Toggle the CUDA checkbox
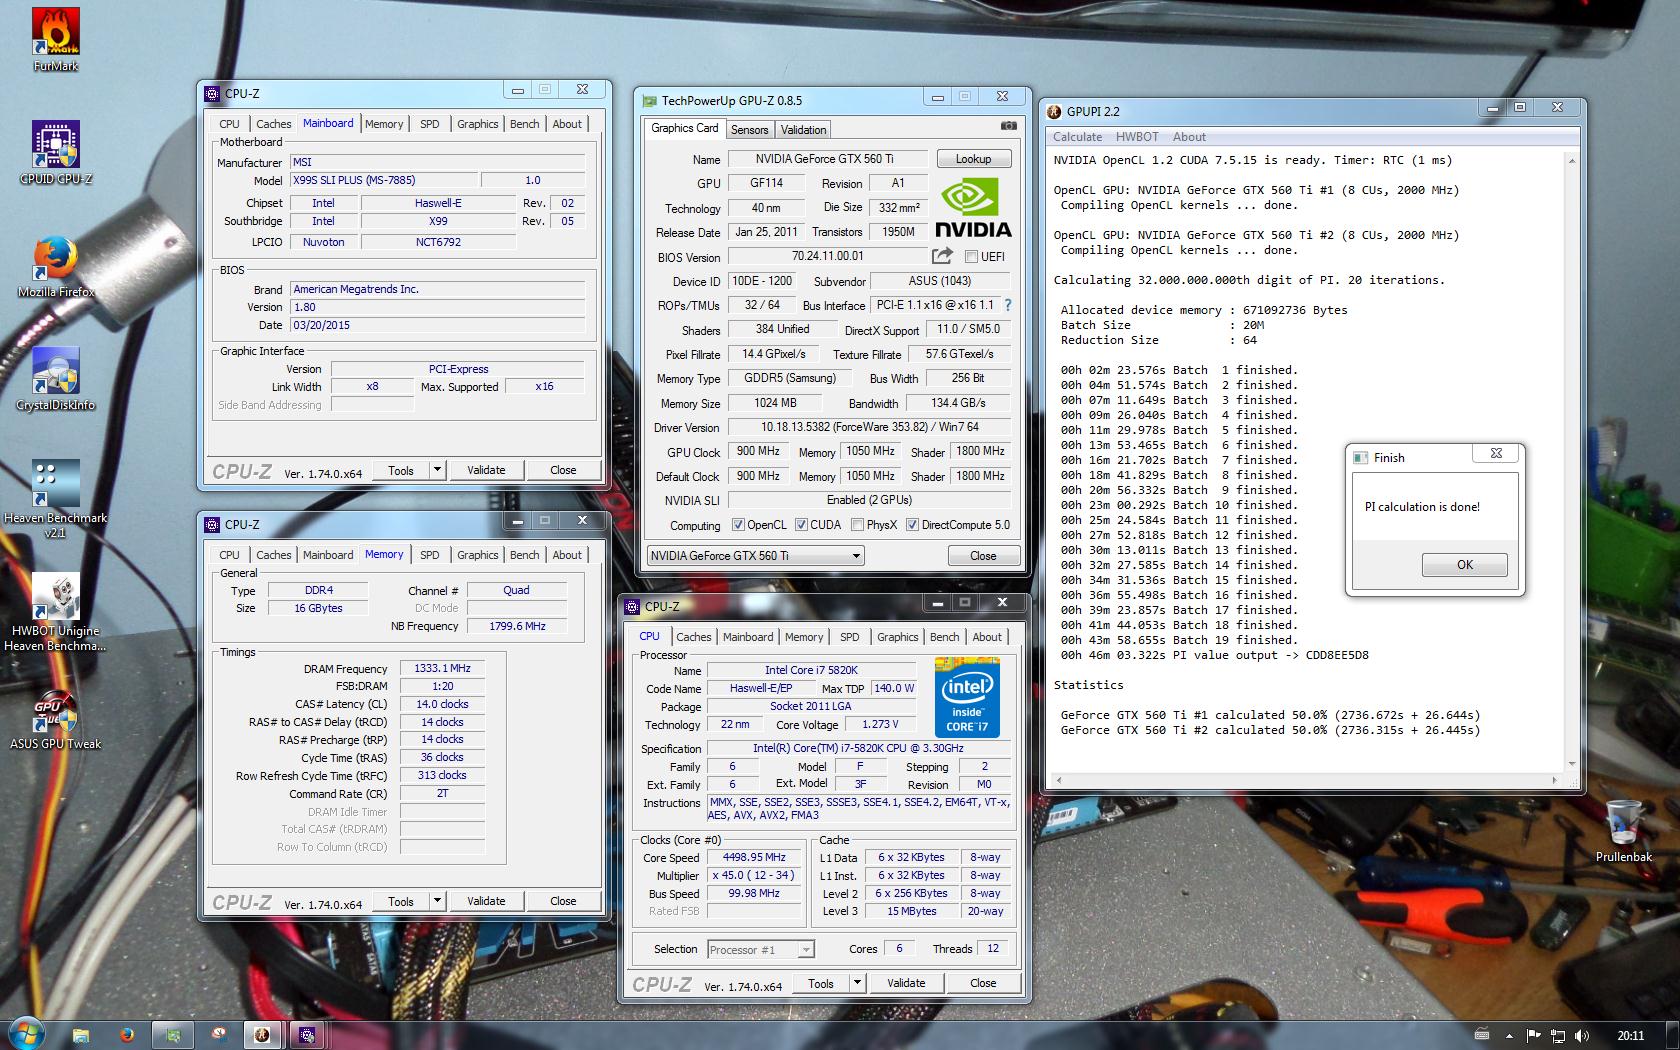This screenshot has width=1680, height=1050. tap(801, 525)
